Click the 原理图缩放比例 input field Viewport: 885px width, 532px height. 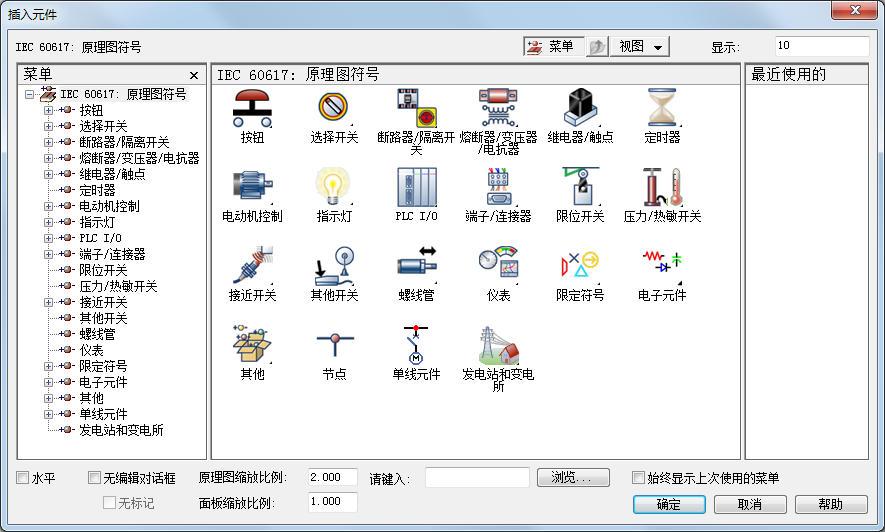coord(332,477)
